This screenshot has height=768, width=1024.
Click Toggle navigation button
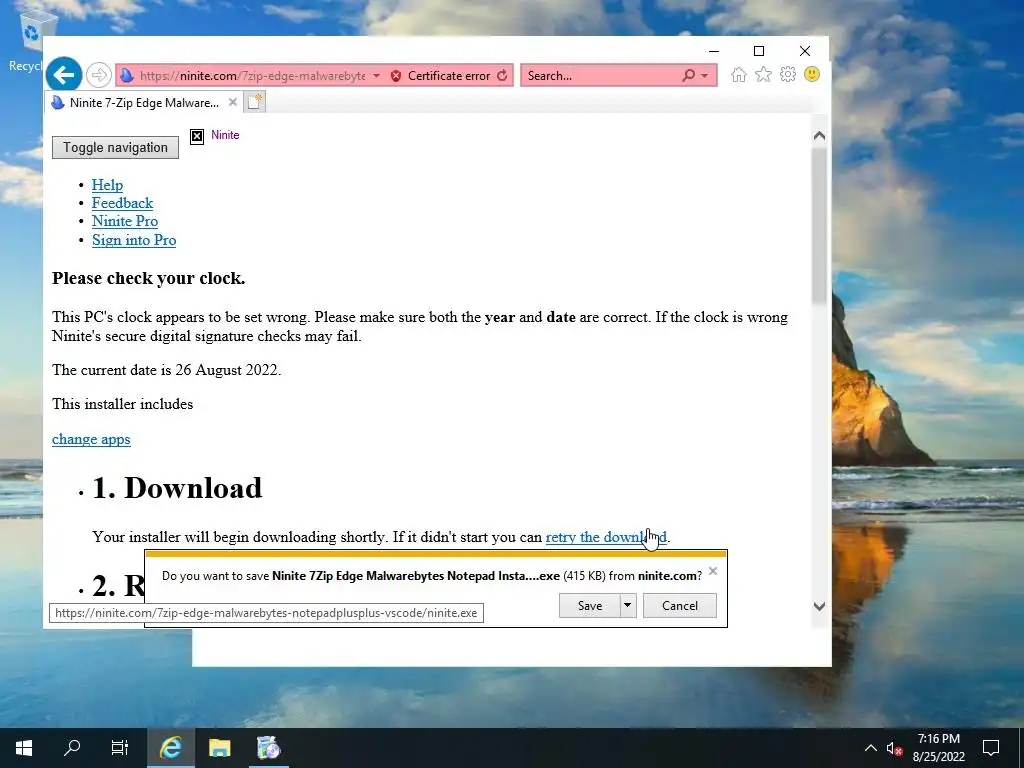tap(116, 148)
